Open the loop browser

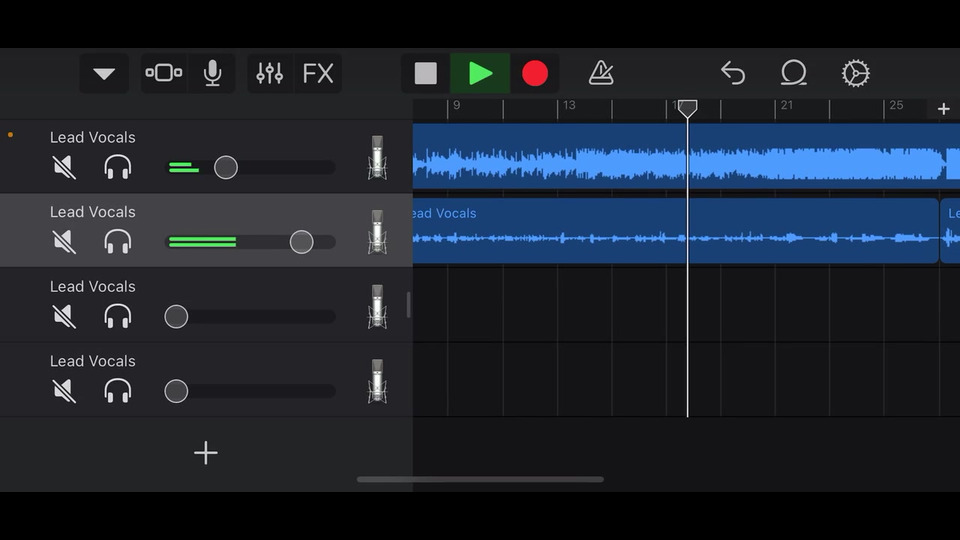click(793, 73)
